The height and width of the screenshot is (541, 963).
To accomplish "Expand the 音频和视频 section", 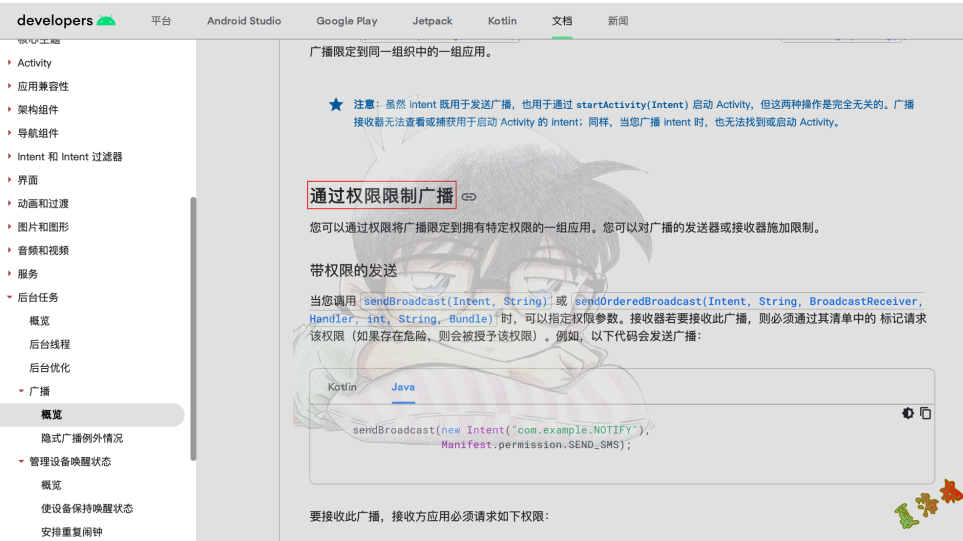I will point(9,250).
